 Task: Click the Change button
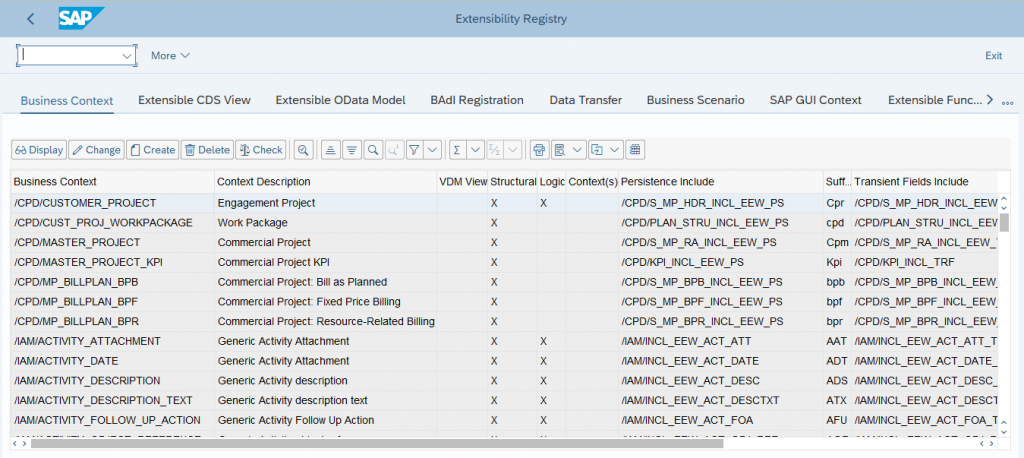[96, 150]
